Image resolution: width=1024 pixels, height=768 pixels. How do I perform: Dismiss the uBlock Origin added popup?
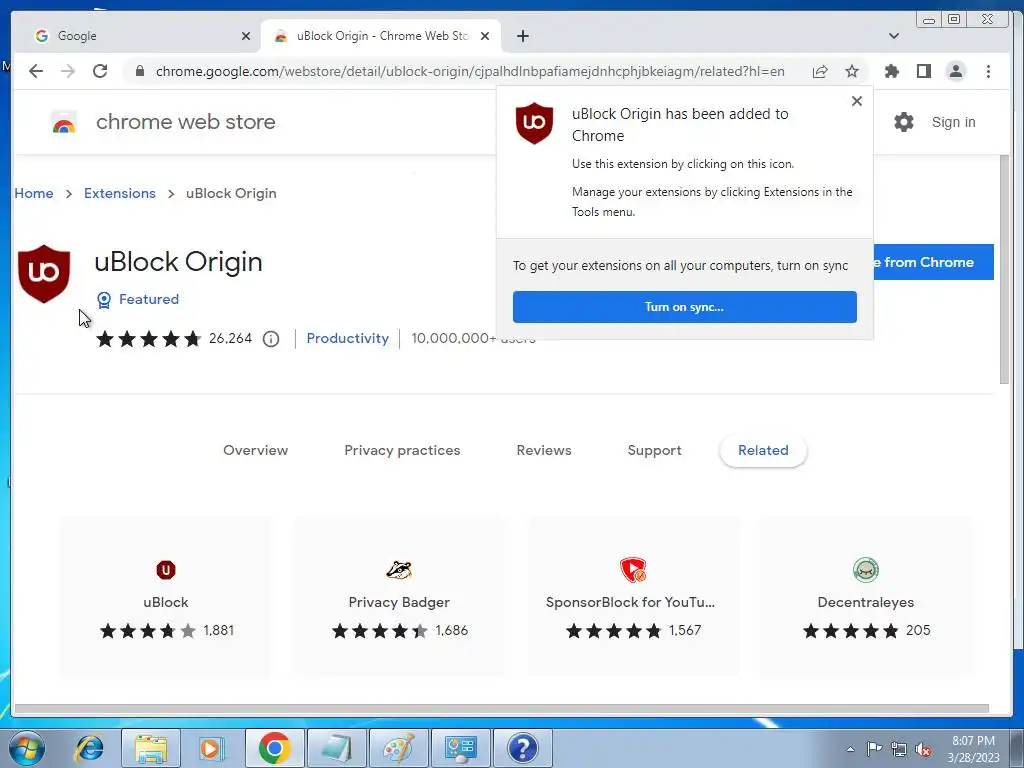tap(857, 101)
